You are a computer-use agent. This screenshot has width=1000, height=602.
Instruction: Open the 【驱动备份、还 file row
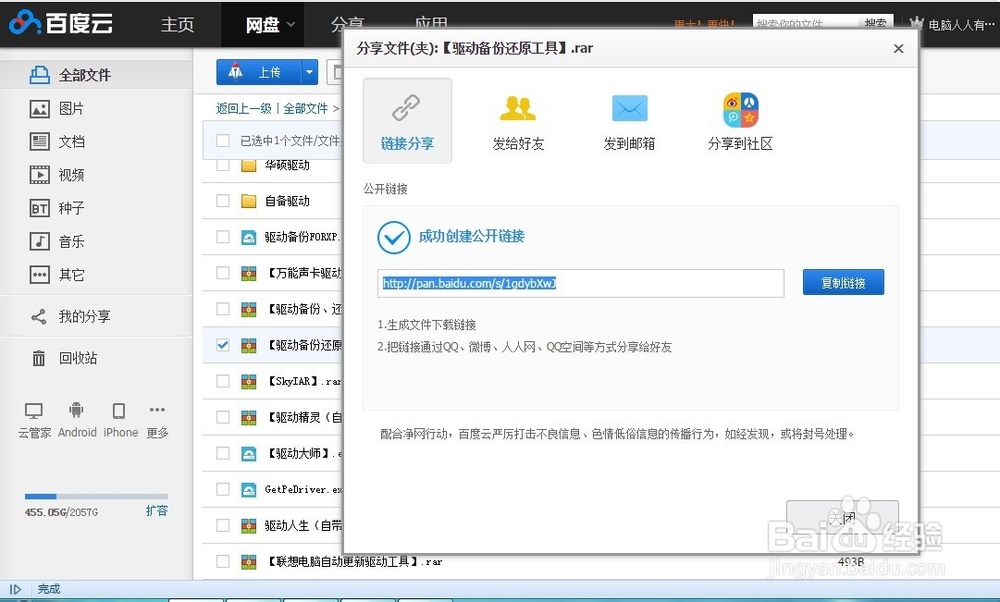pos(304,309)
